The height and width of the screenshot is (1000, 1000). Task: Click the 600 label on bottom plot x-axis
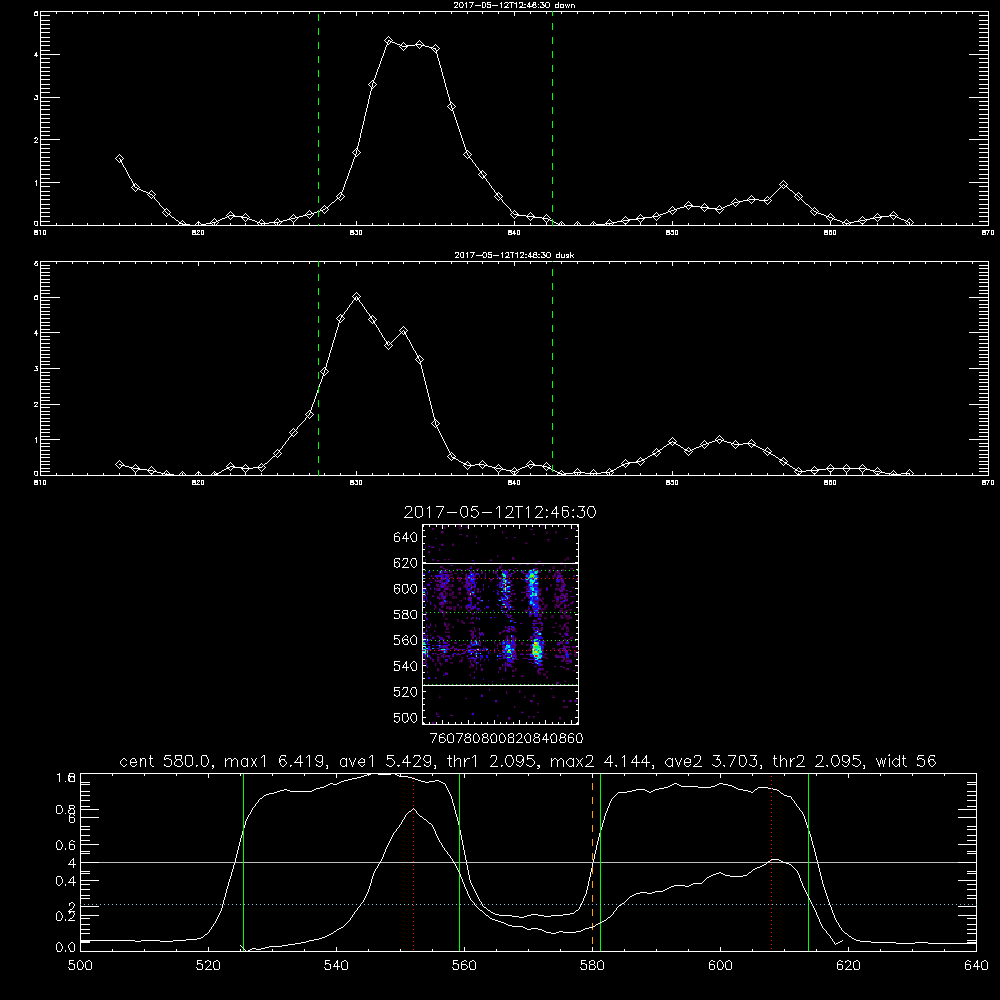[720, 966]
